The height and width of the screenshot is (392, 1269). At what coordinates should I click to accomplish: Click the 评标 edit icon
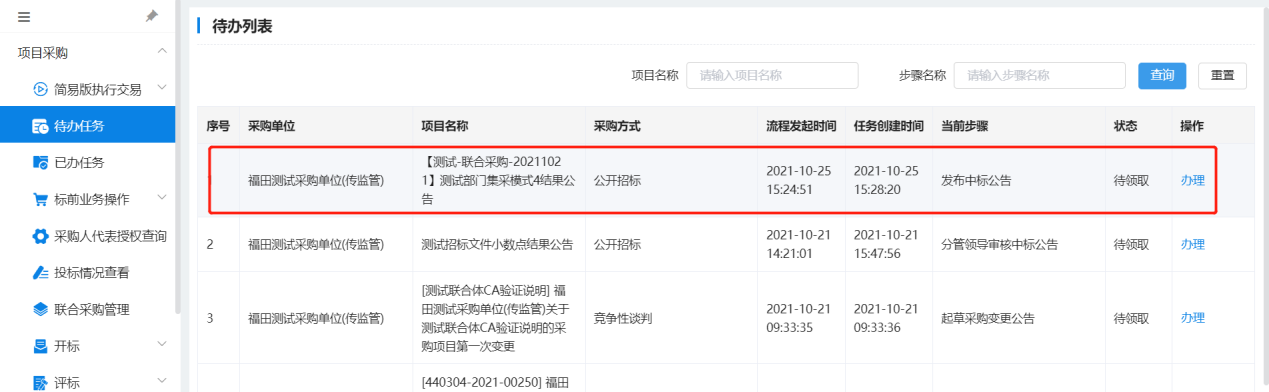[41, 383]
